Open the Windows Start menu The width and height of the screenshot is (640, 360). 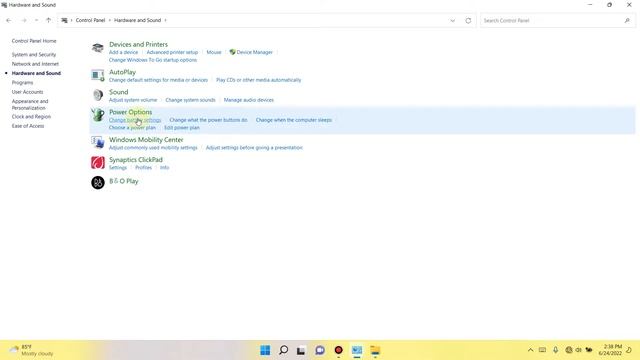[x=265, y=350]
